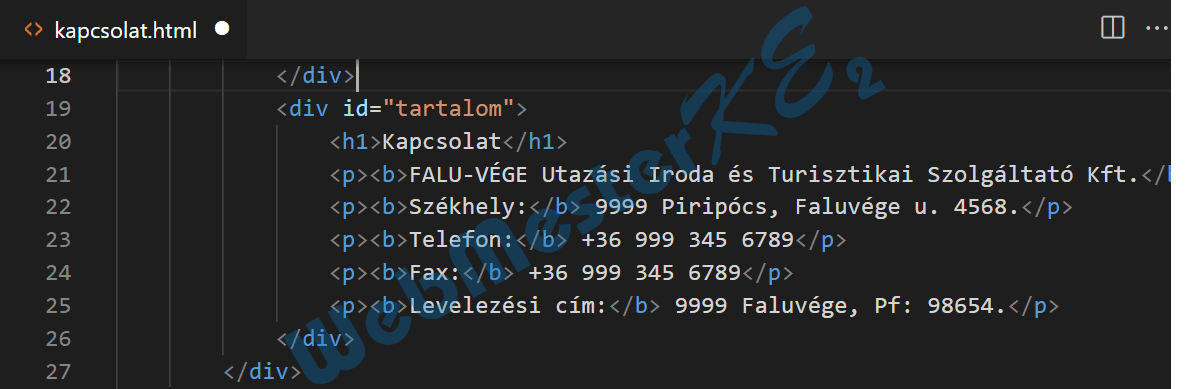1200x389 pixels.
Task: Click the phone number +36 999 345 6789 on line 23
Action: 687,240
